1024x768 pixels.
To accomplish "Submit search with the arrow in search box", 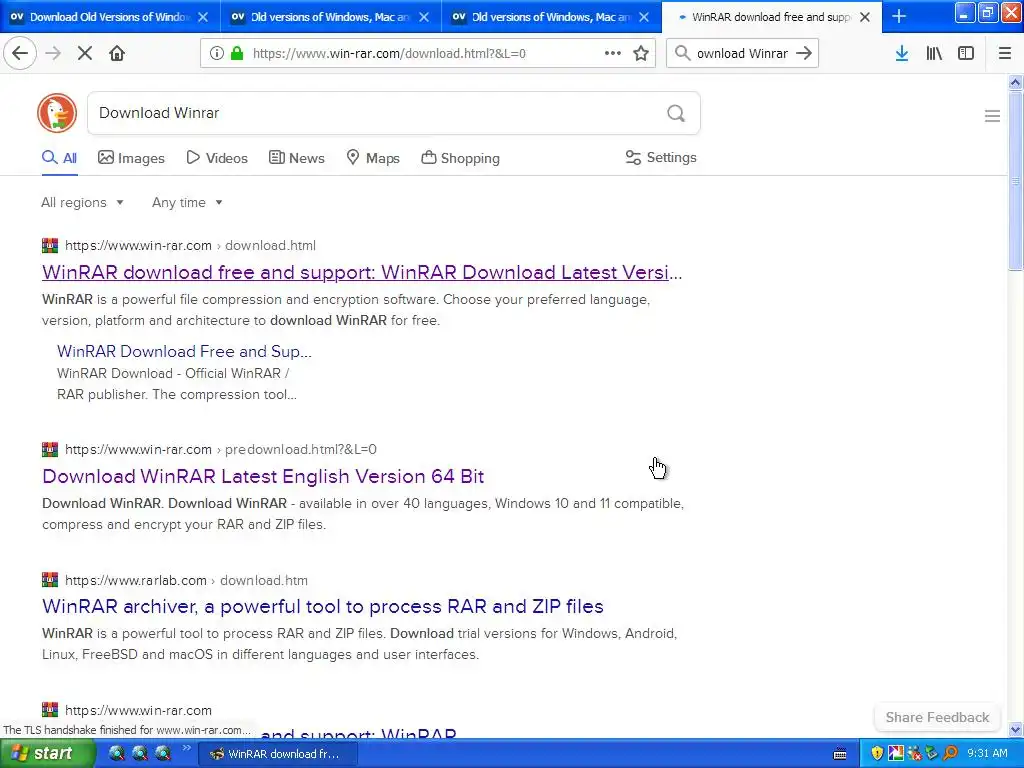I will [x=804, y=54].
